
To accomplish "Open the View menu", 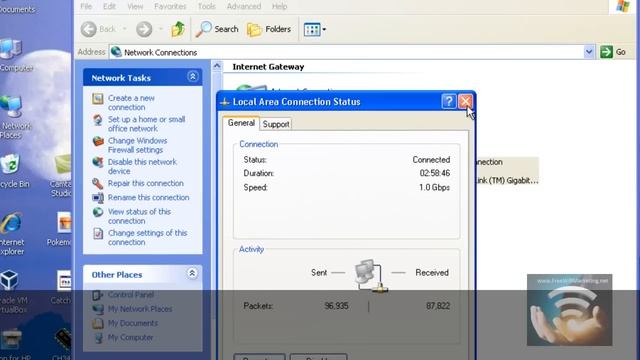I will click(x=135, y=6).
